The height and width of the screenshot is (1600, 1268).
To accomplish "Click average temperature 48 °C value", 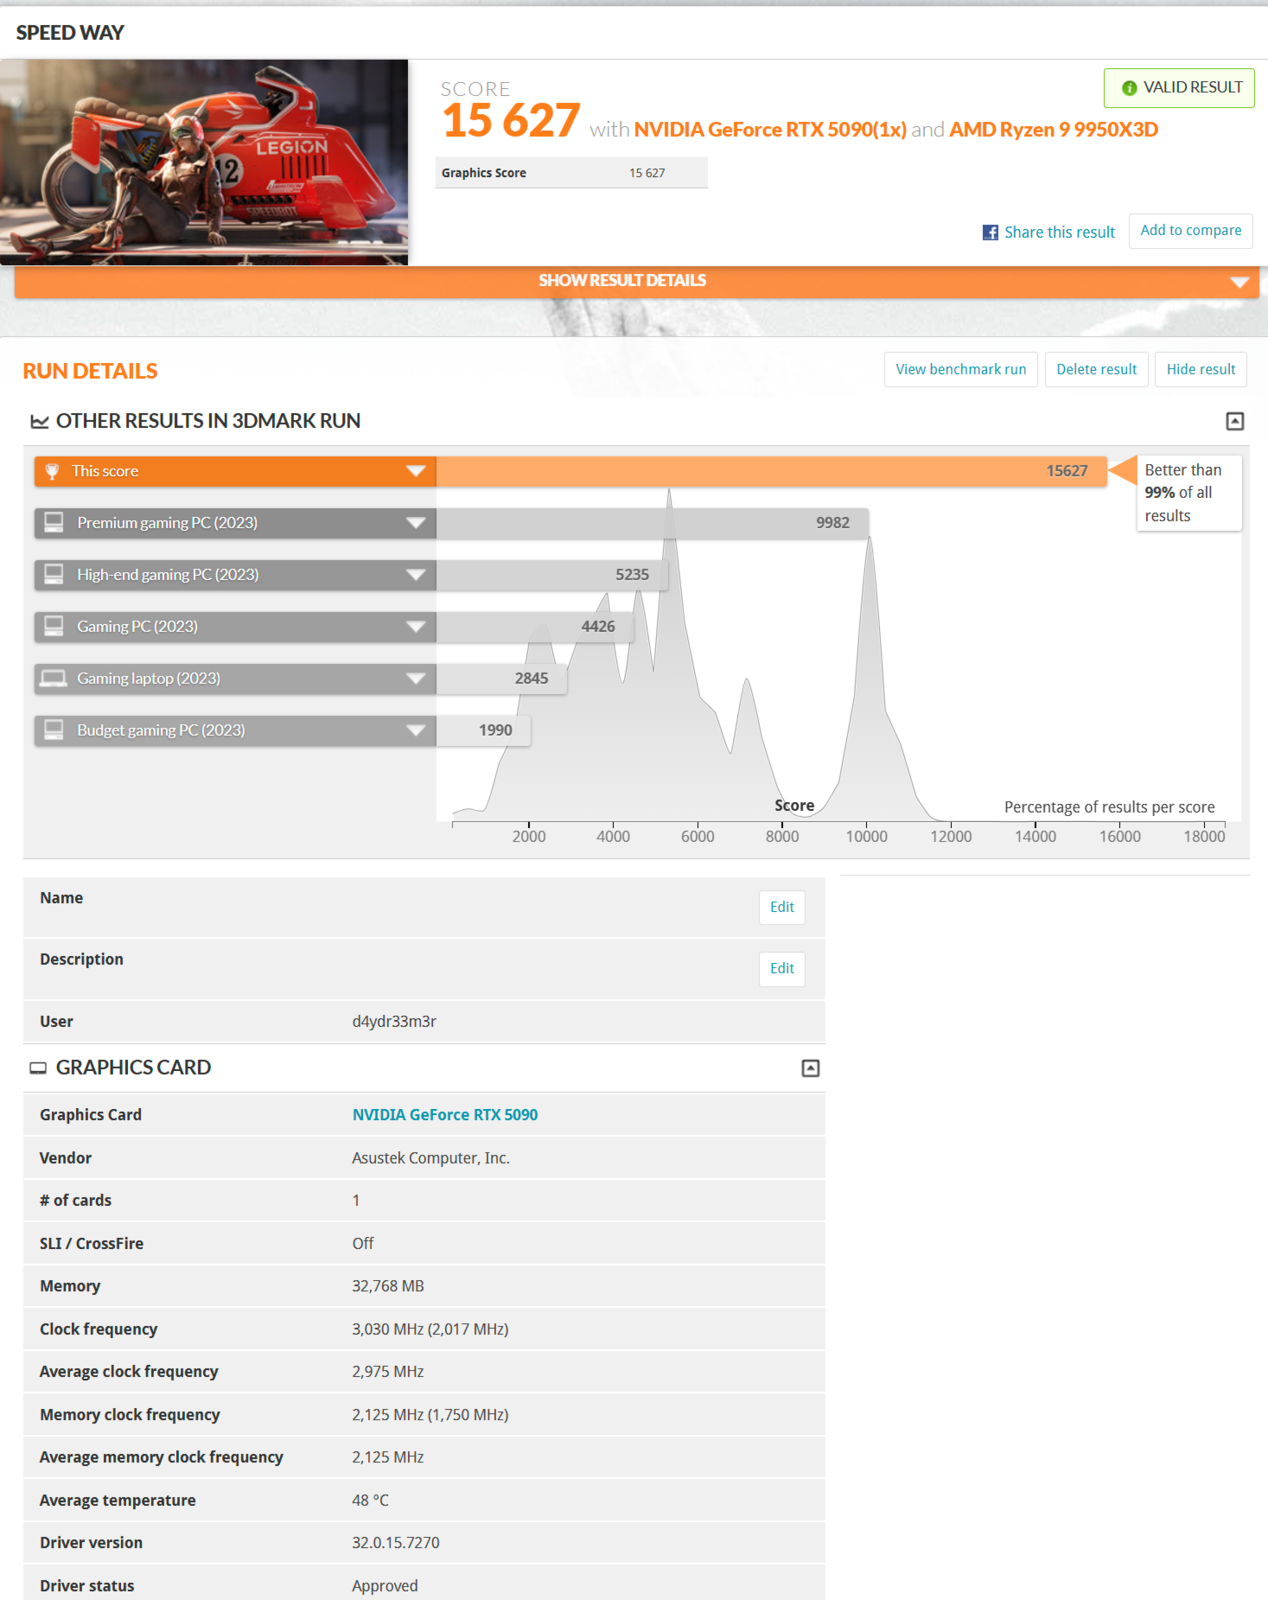I will pos(370,1500).
